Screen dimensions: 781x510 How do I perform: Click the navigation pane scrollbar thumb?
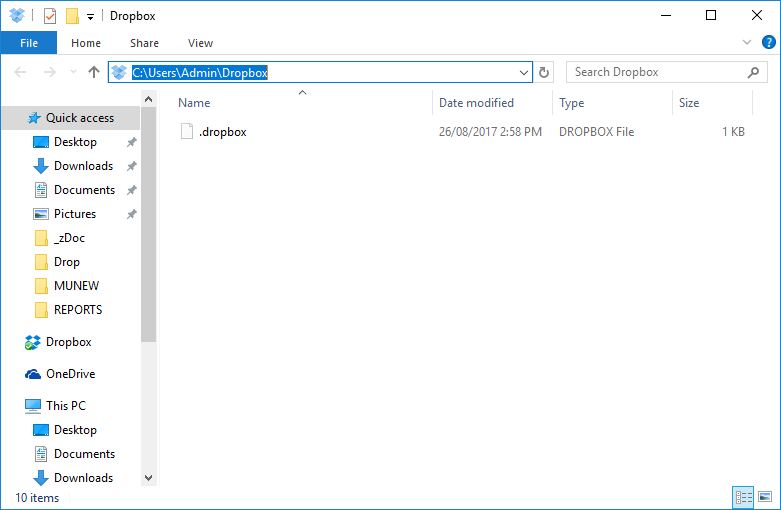point(148,224)
